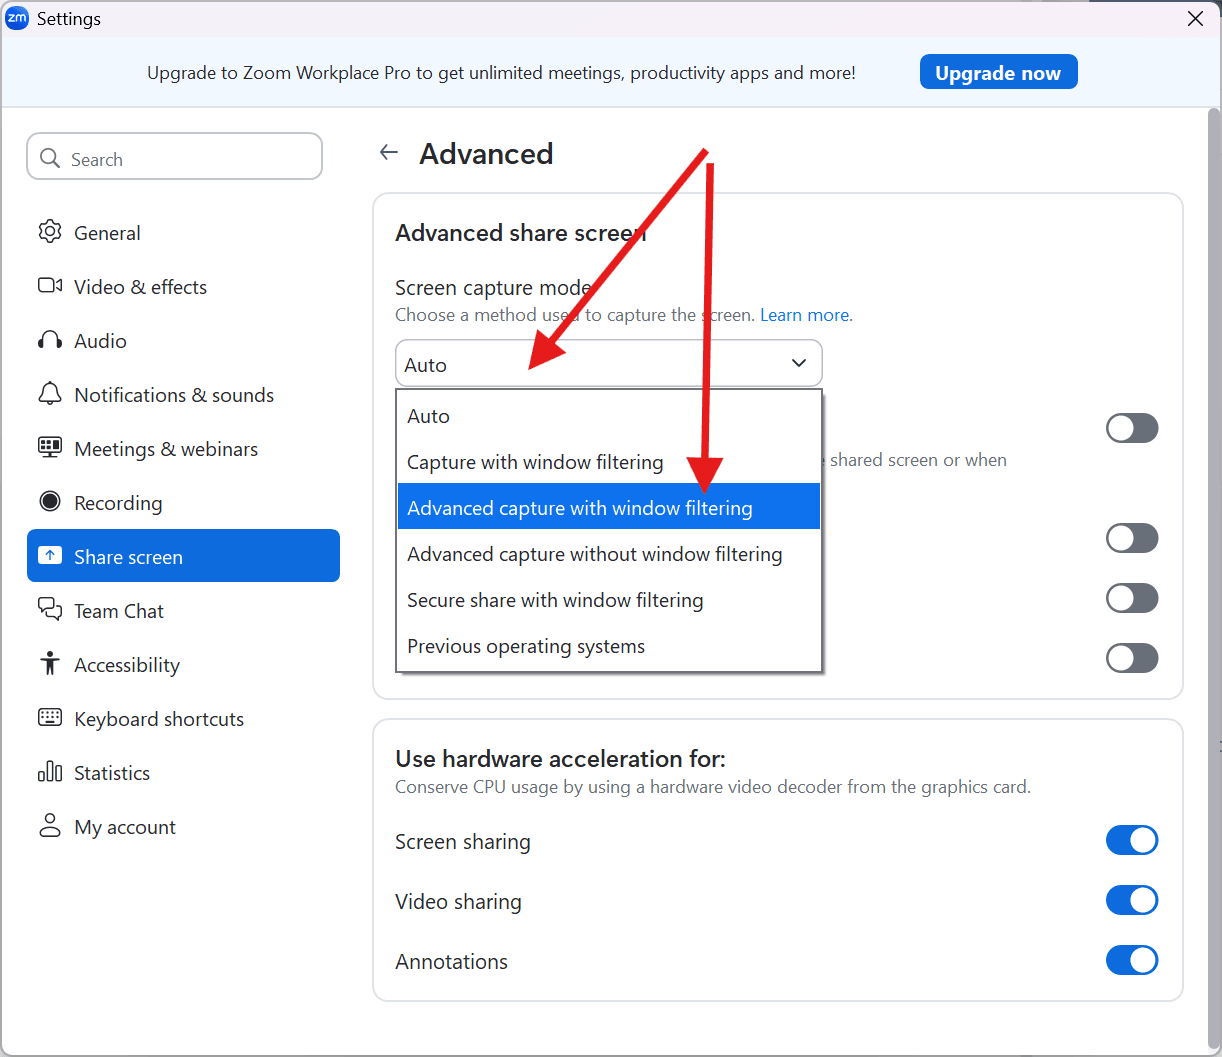1222x1057 pixels.
Task: Choose Advanced capture without window filtering
Action: pyautogui.click(x=594, y=554)
